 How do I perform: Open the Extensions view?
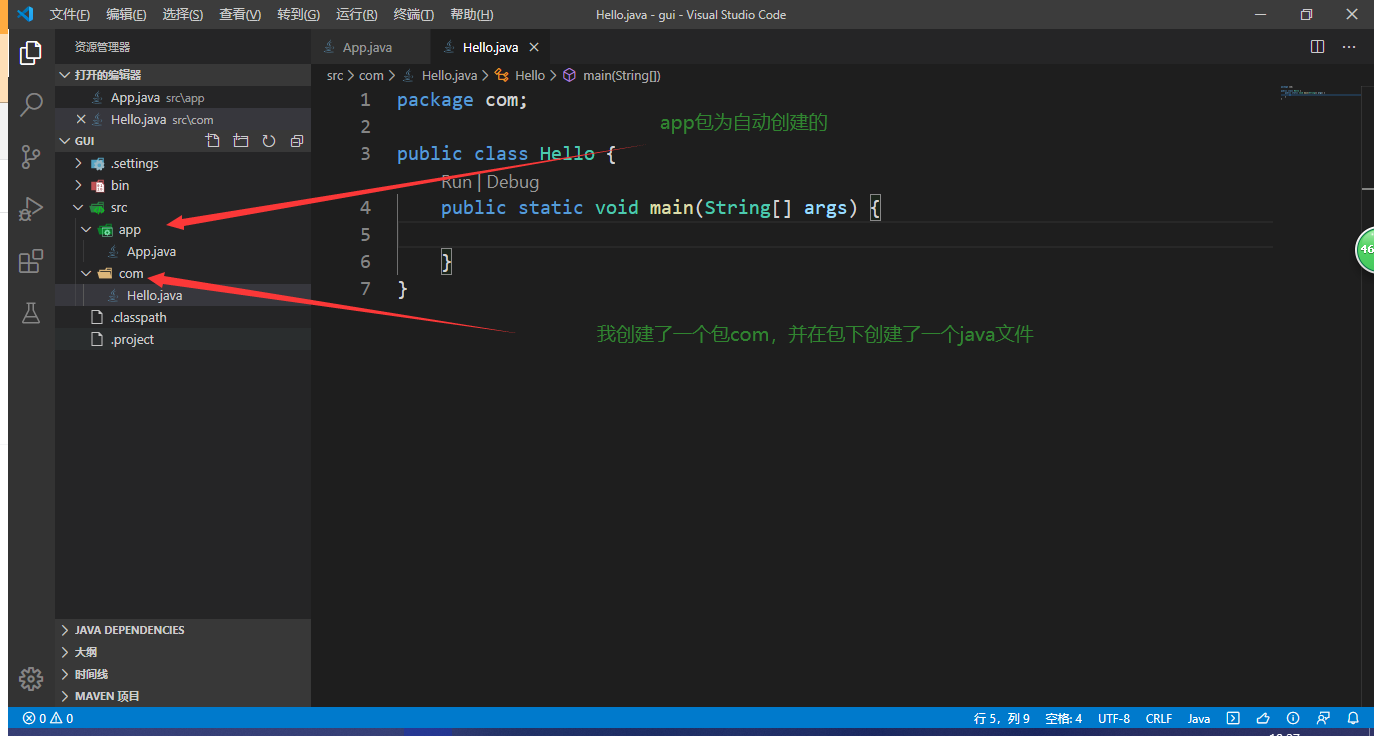(x=30, y=261)
